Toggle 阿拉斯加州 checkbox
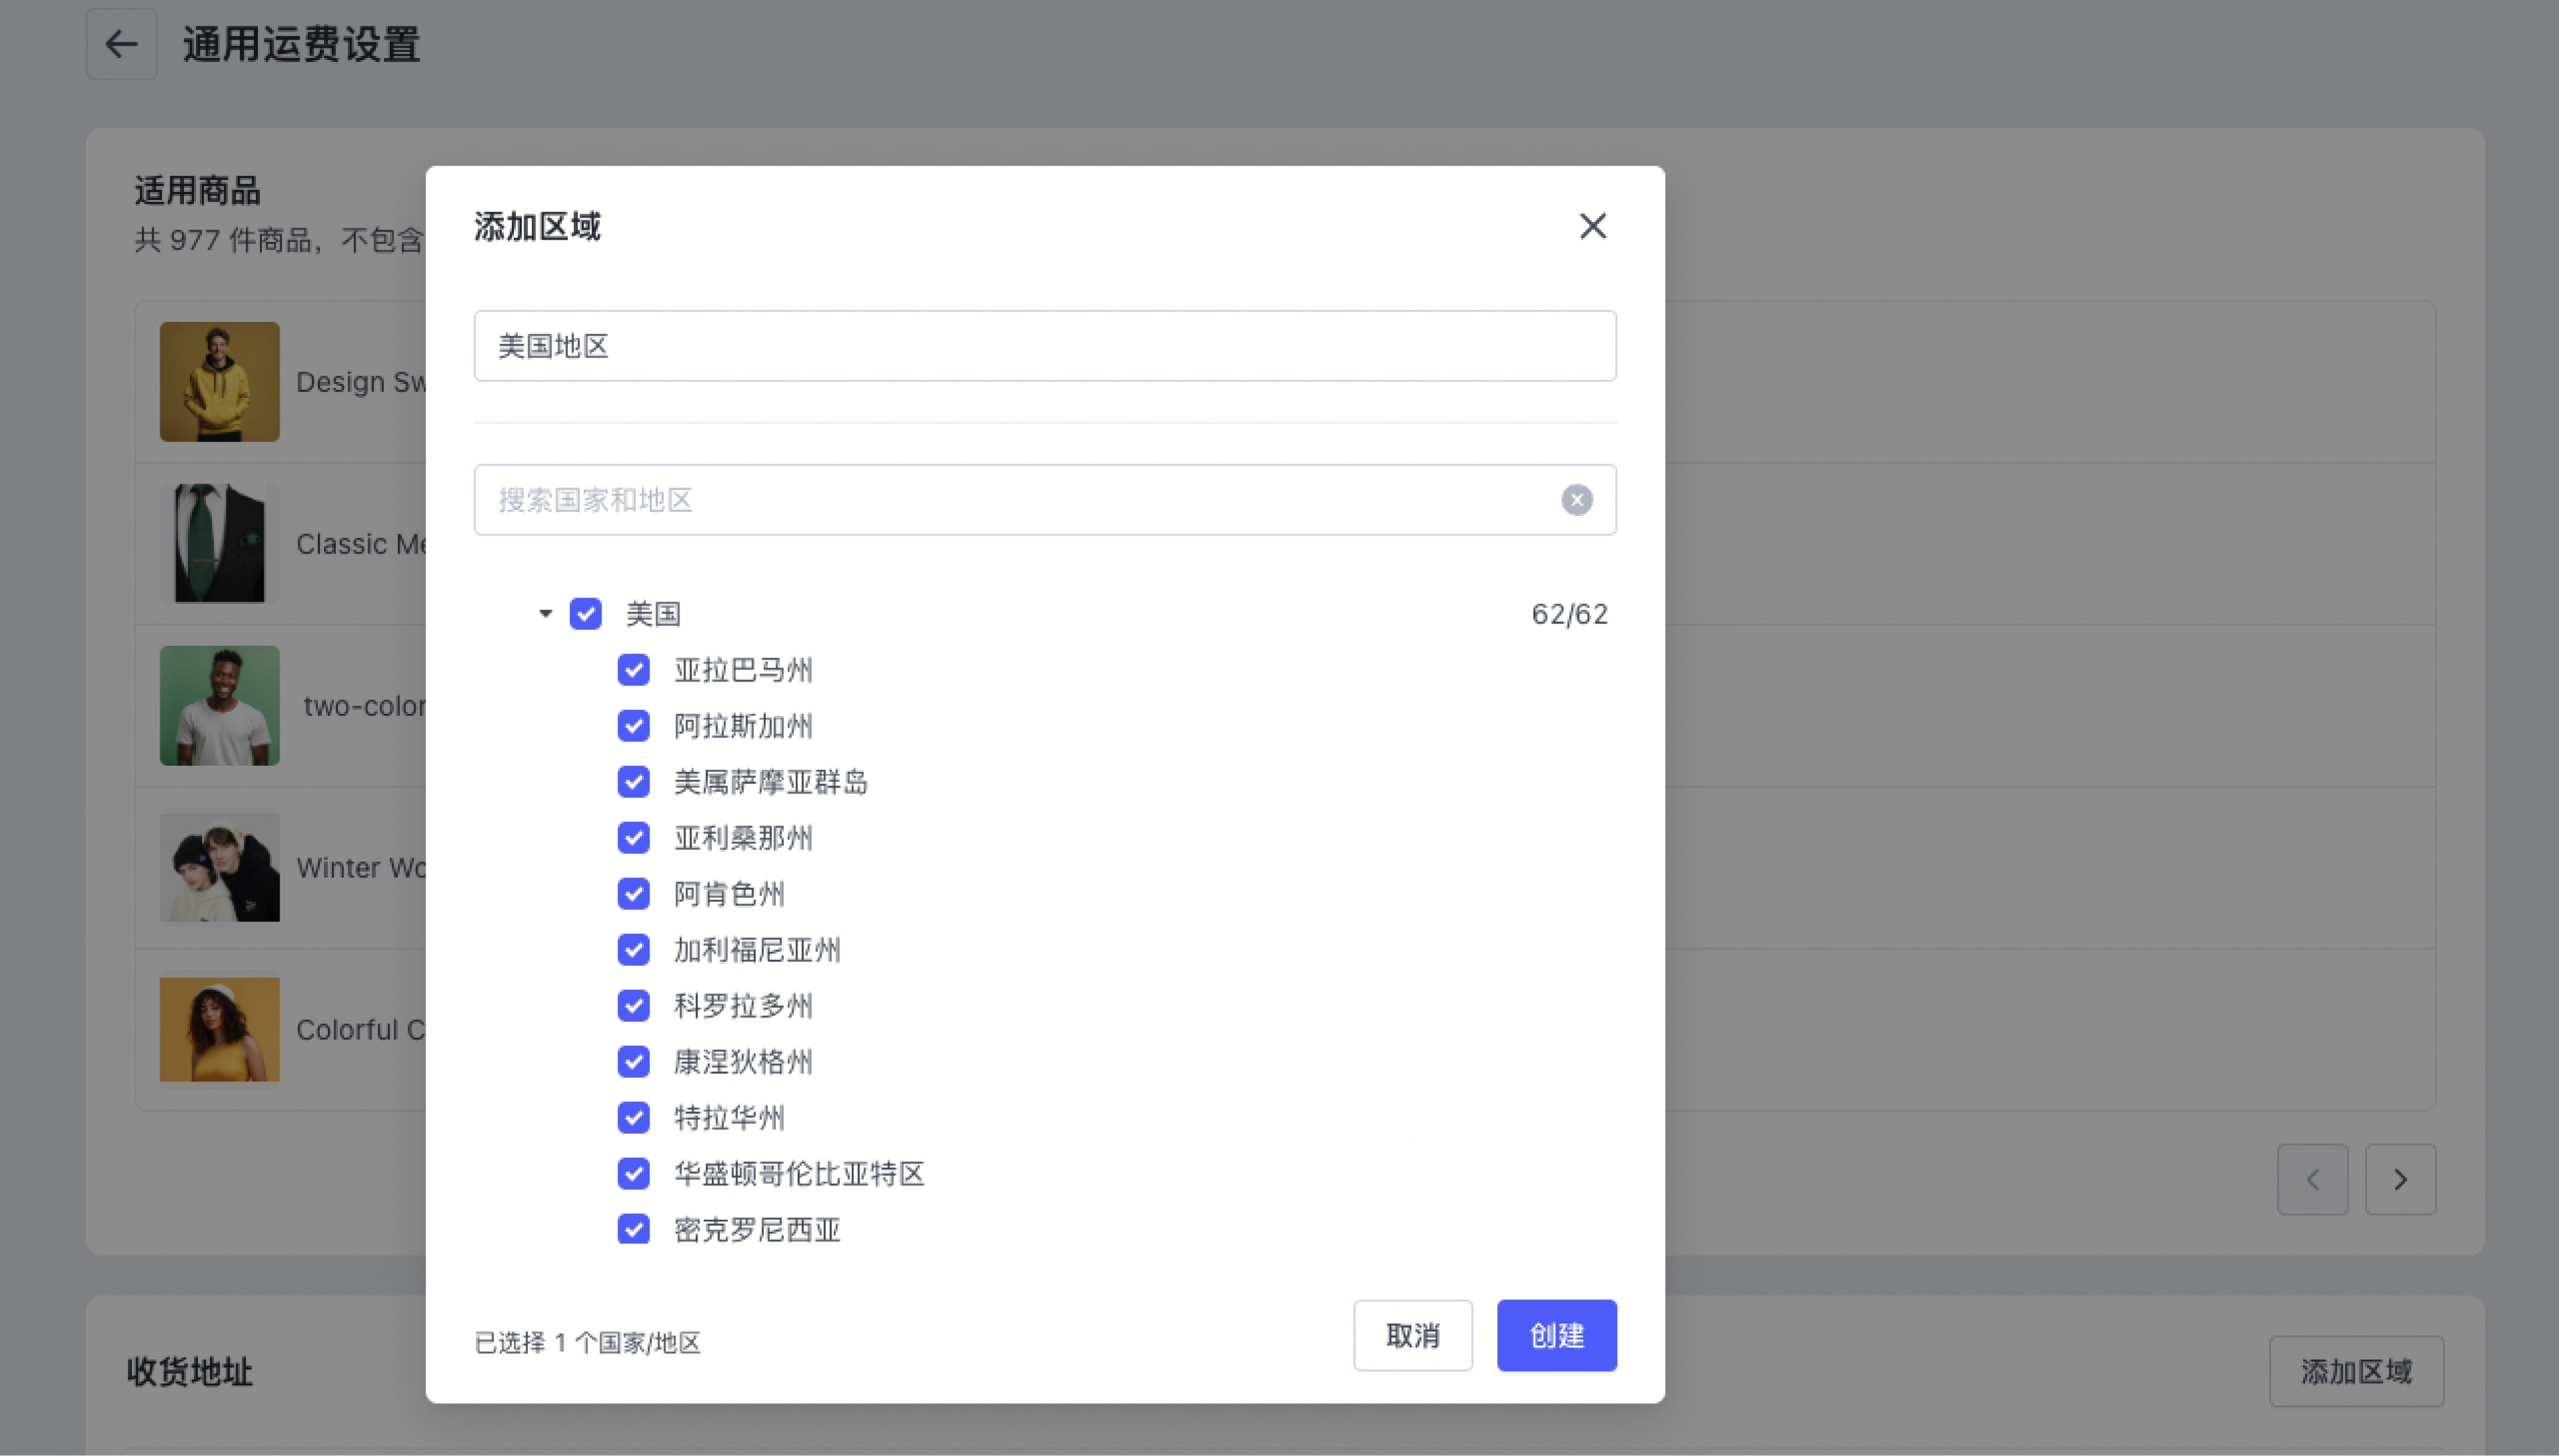 pos(633,725)
